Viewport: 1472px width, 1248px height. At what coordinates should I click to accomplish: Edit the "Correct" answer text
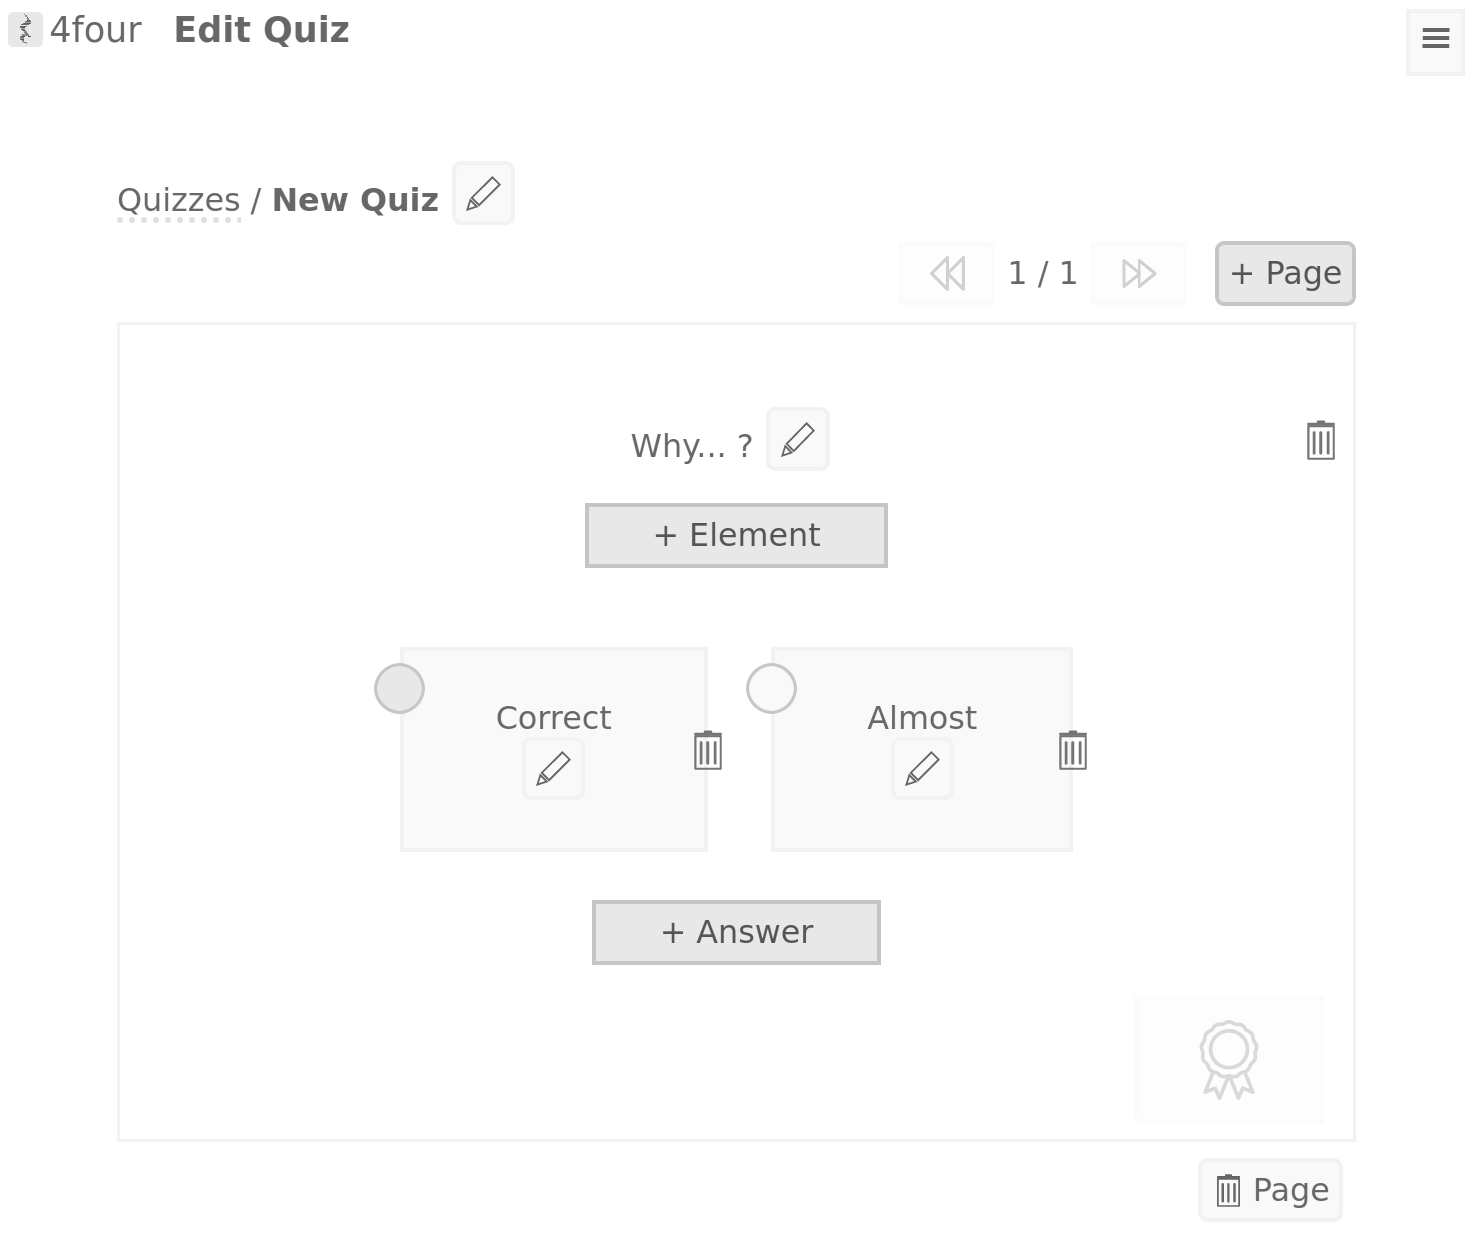tap(553, 769)
